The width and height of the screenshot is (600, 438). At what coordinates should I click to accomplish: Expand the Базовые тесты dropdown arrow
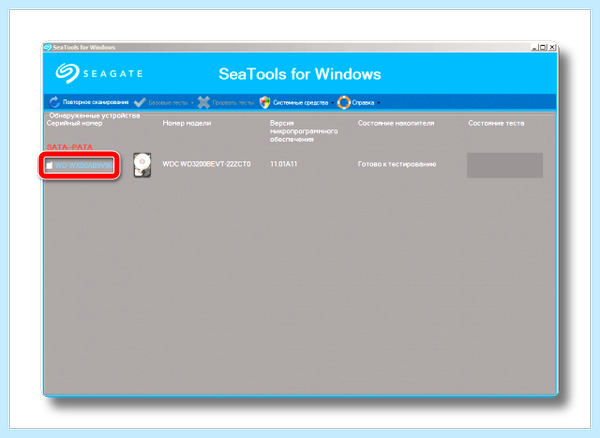tap(192, 103)
